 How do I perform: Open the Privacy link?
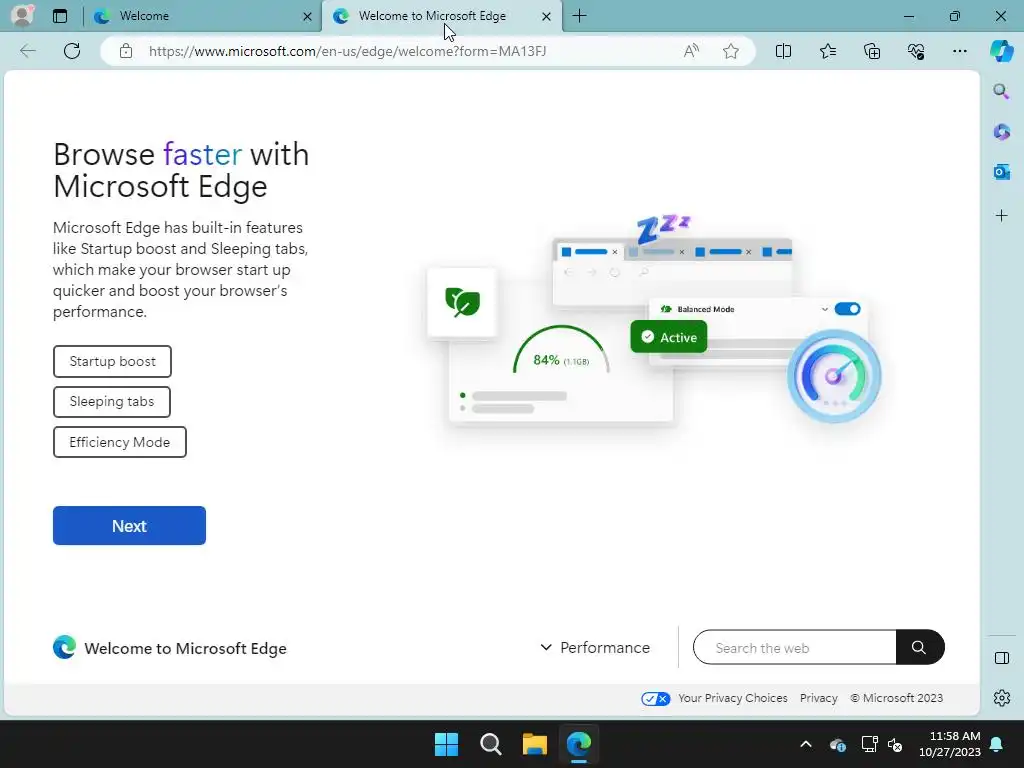(818, 698)
